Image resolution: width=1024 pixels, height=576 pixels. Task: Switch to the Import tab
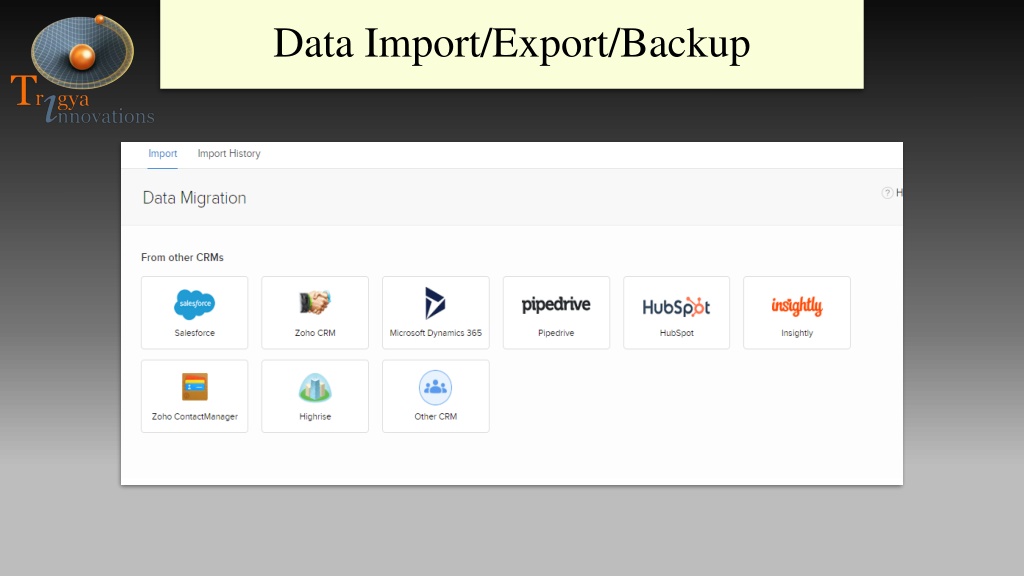(163, 153)
